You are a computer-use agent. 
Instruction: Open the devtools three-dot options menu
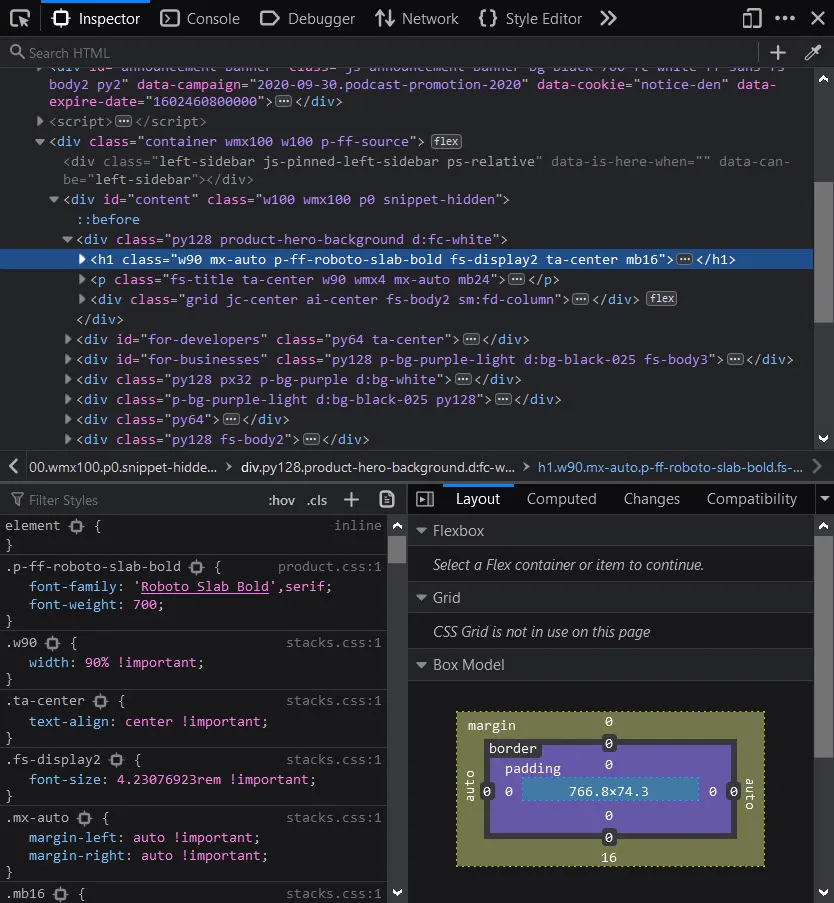click(x=785, y=18)
